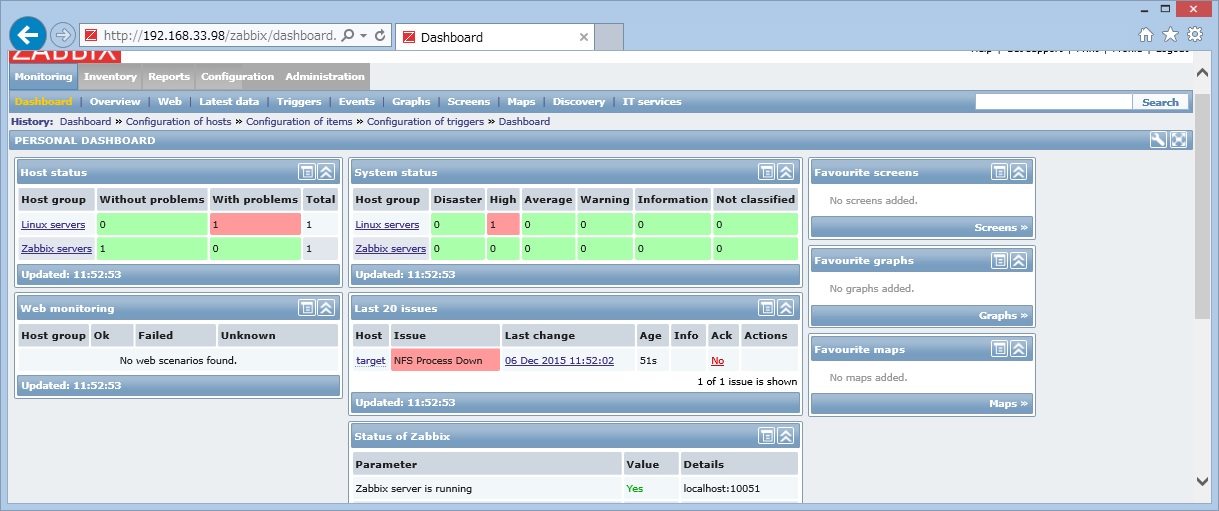The image size is (1219, 511).
Task: Open Zabbix servers link in Host status
Action: [56, 248]
